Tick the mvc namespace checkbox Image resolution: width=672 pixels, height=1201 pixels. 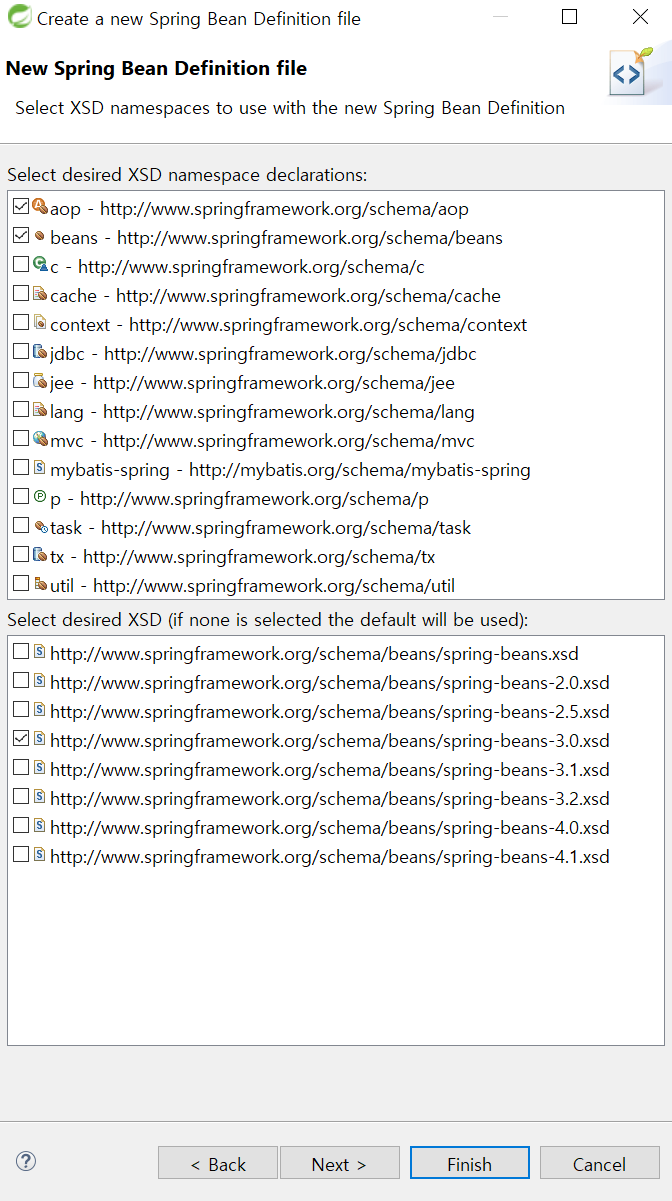pos(21,440)
